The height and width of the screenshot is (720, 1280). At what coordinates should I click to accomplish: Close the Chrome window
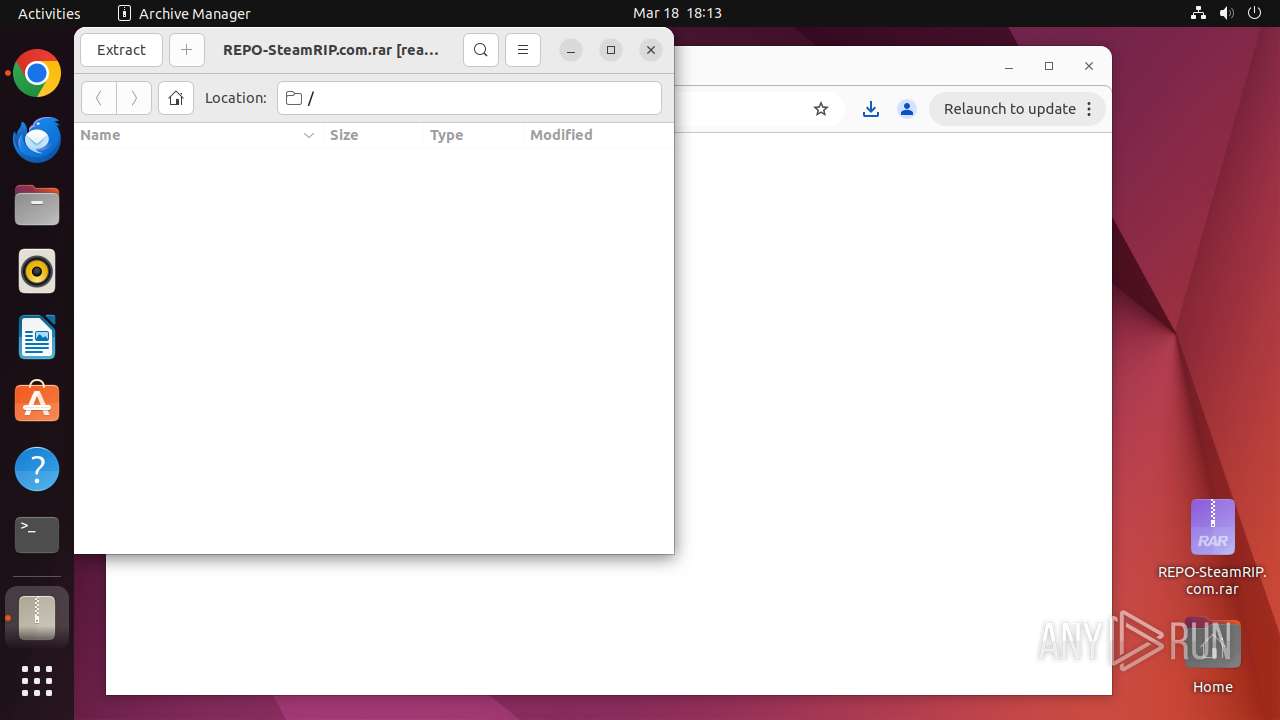point(1089,66)
